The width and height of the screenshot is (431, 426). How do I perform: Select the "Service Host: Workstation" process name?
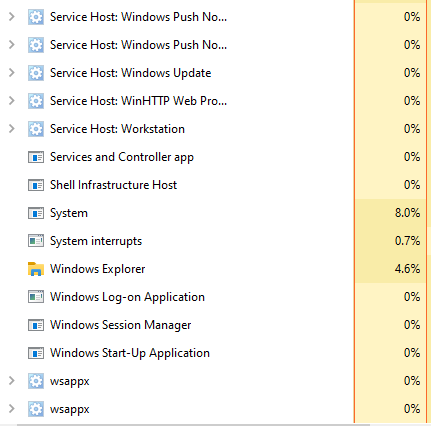point(117,129)
